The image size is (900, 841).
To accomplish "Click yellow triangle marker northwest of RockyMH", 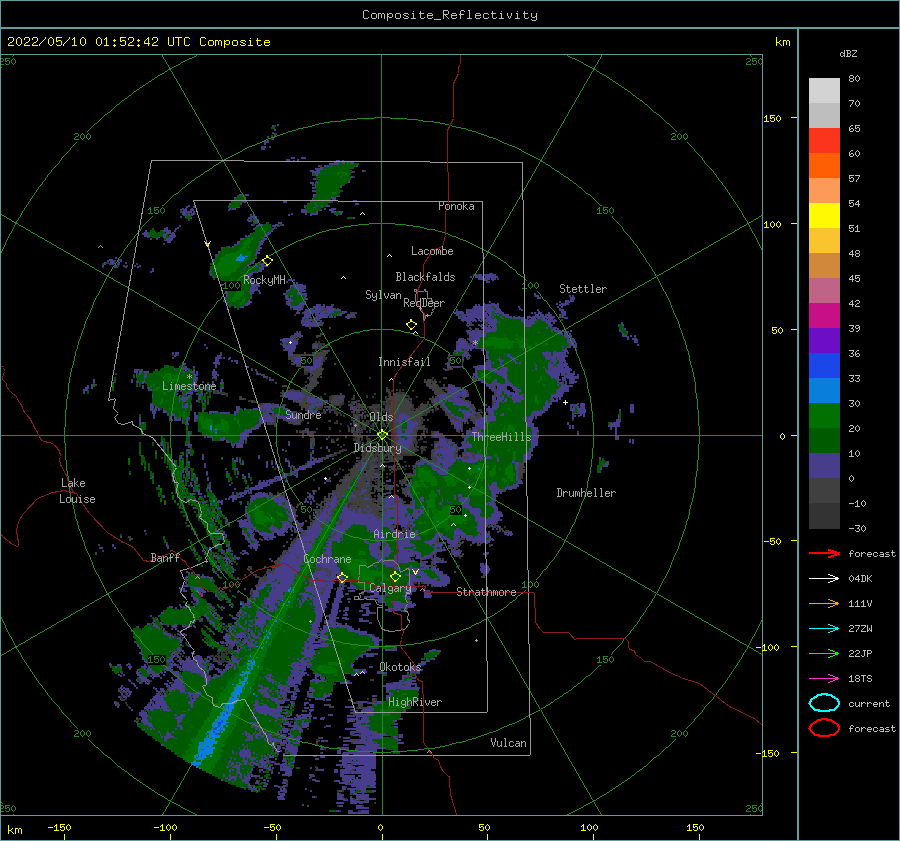I will (208, 245).
